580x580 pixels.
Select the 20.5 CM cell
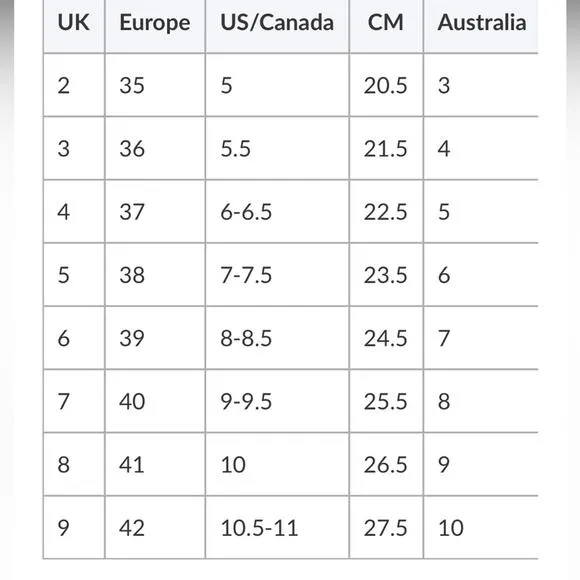point(386,85)
